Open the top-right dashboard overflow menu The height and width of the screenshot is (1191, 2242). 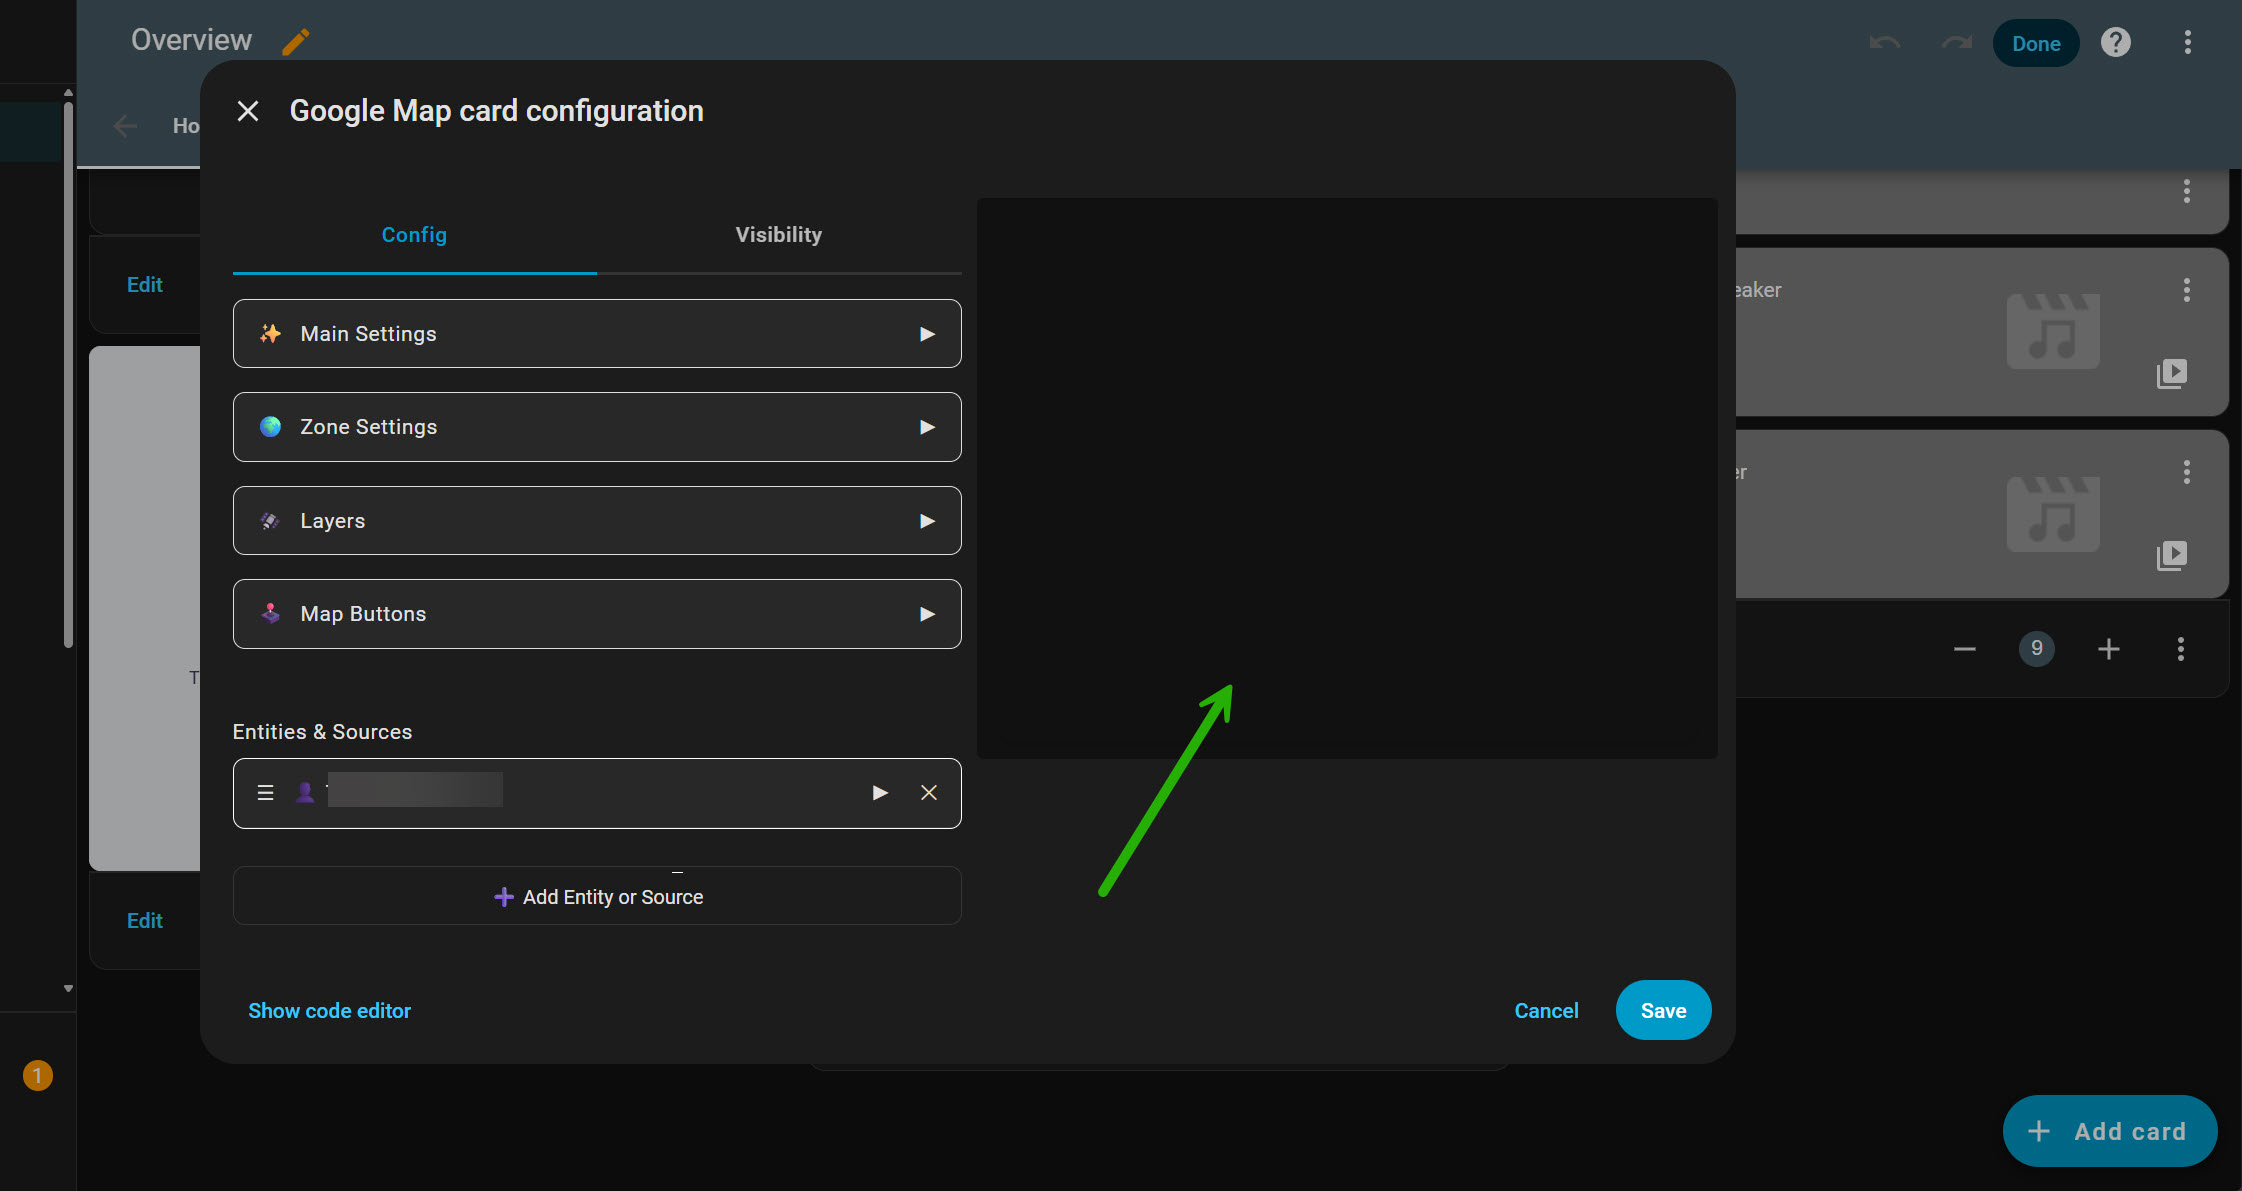click(x=2187, y=43)
